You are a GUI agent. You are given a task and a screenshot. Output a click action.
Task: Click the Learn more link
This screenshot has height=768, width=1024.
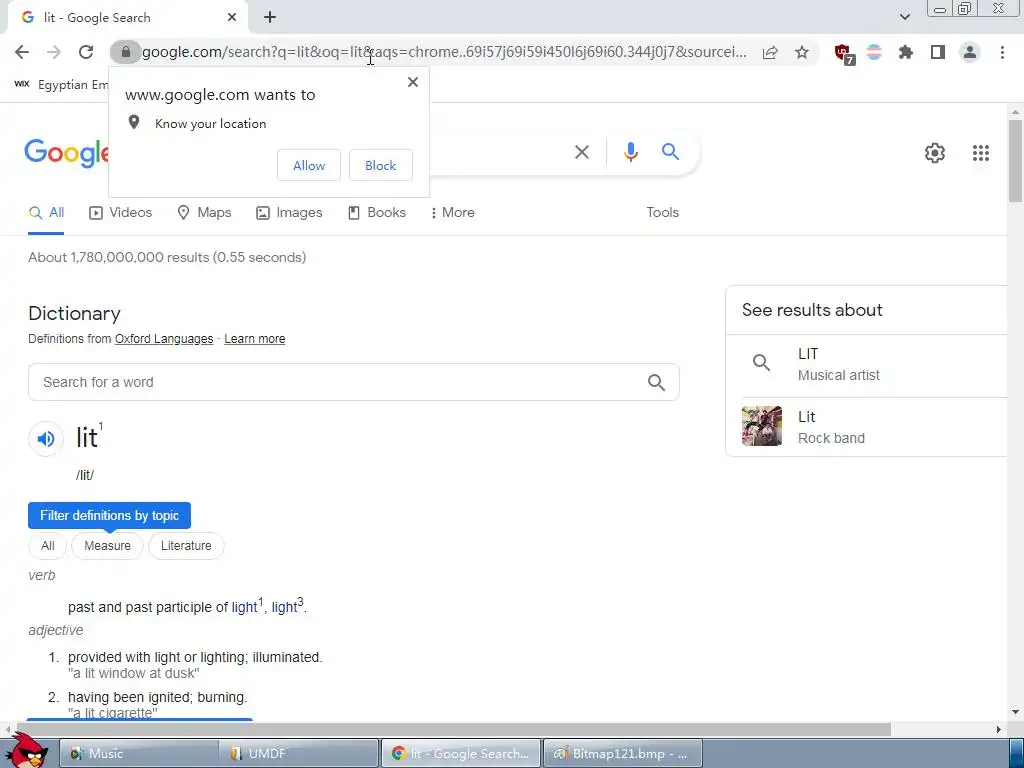click(x=255, y=339)
